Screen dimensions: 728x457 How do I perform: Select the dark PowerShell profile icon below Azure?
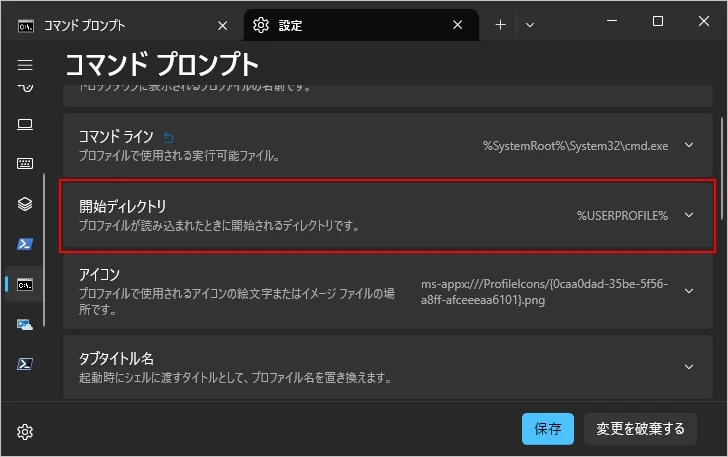pyautogui.click(x=25, y=364)
